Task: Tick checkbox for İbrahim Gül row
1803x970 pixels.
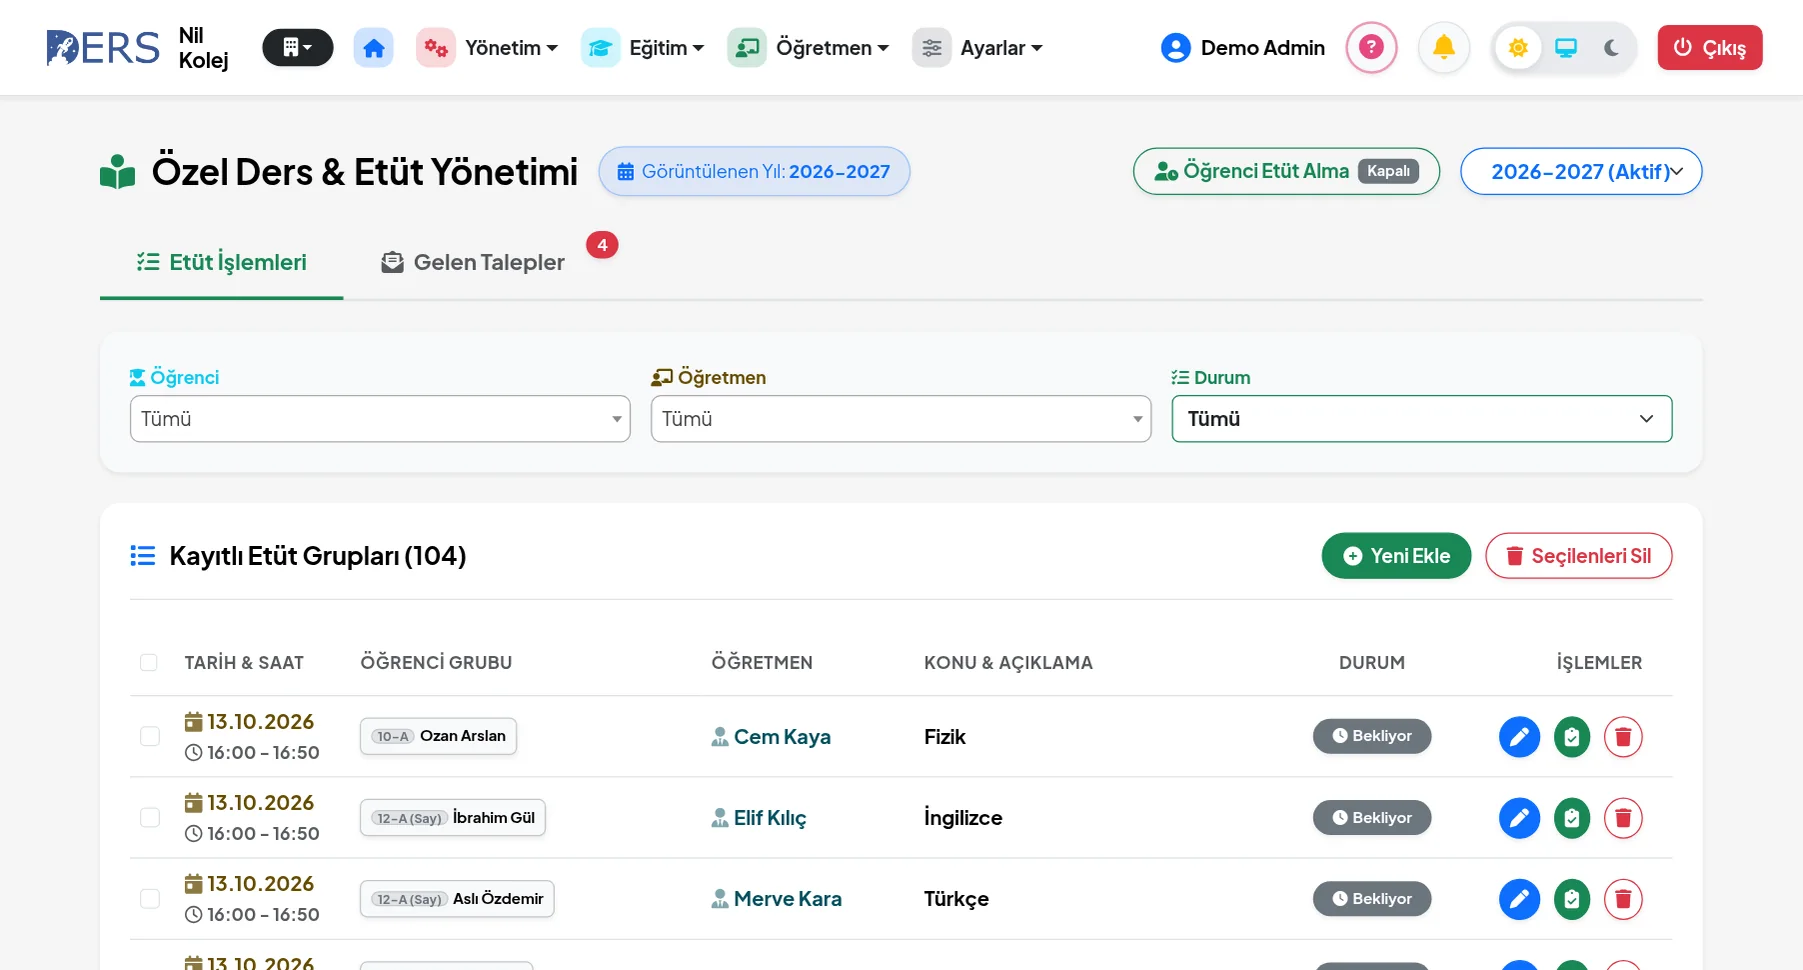Action: coord(150,817)
